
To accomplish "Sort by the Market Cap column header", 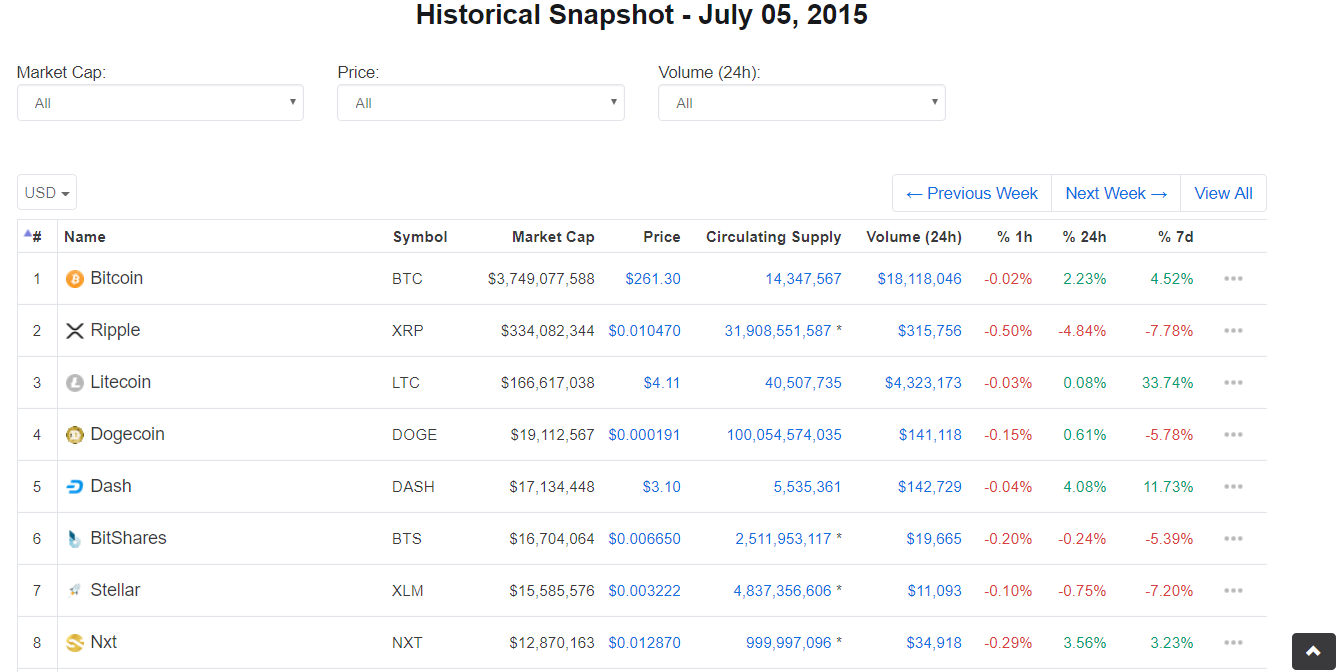I will (x=553, y=237).
